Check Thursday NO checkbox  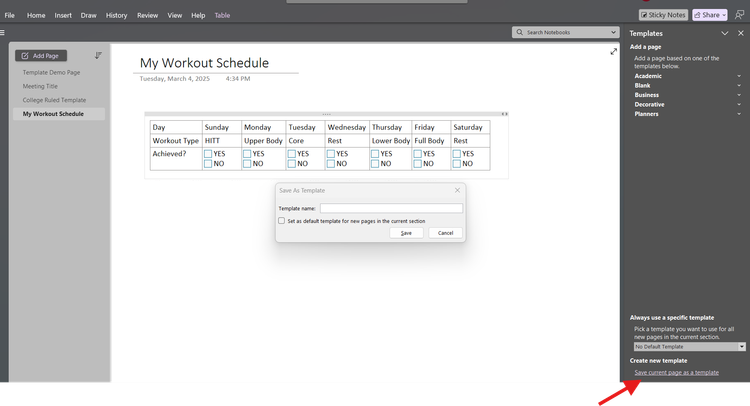(x=375, y=164)
